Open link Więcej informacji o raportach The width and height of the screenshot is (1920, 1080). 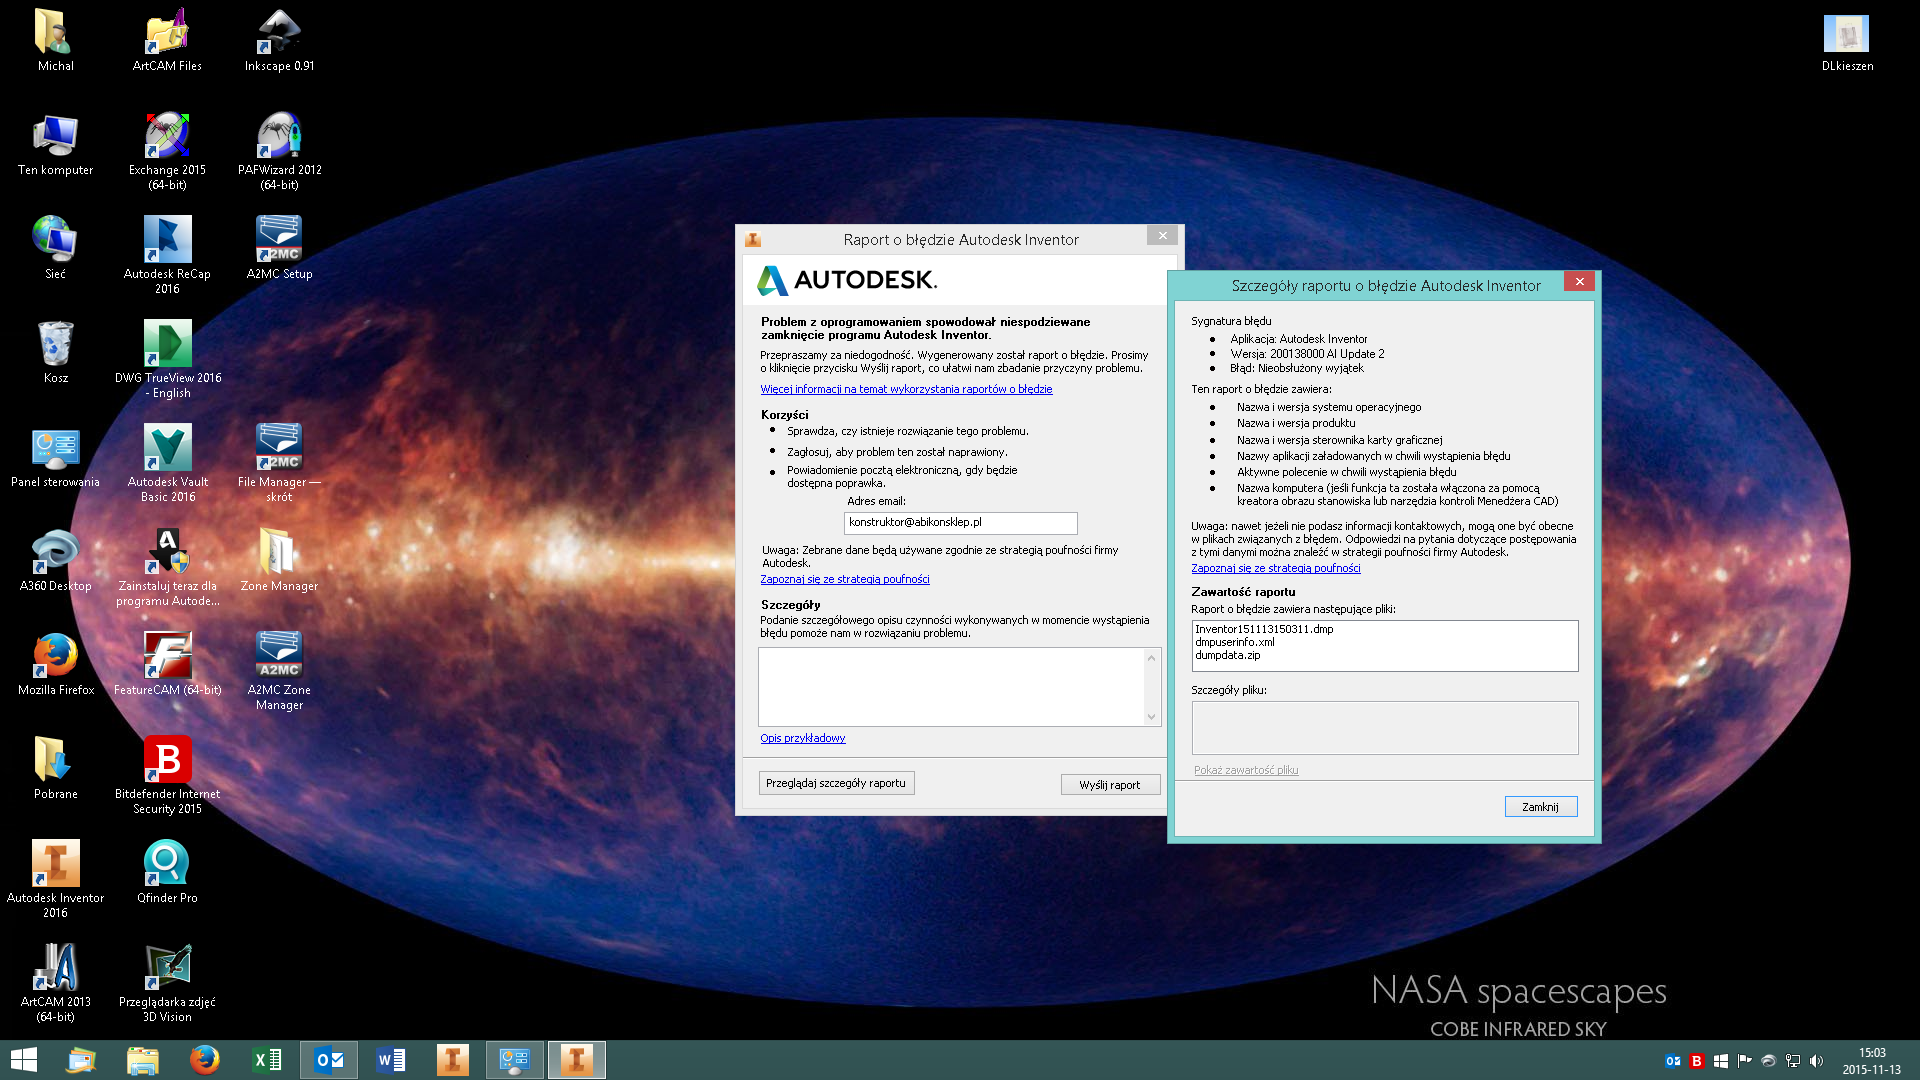[x=906, y=389]
